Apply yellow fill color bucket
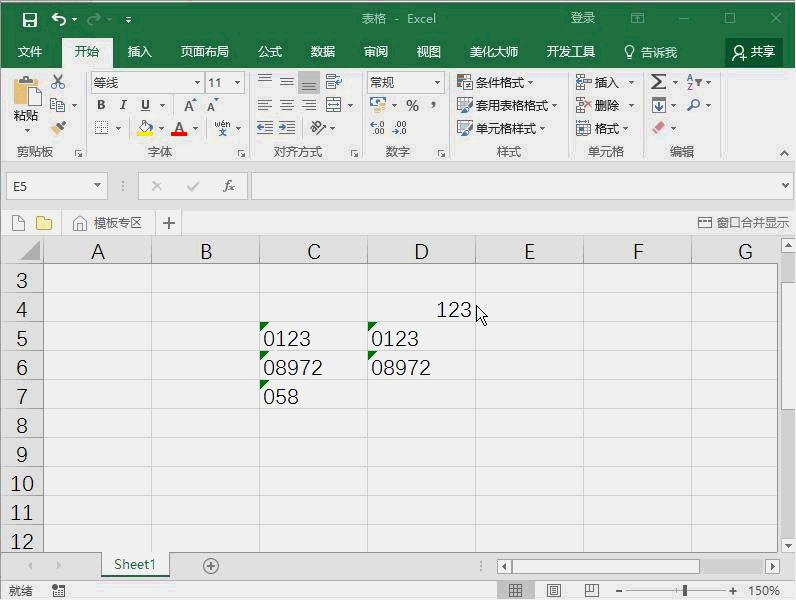The image size is (796, 600). pyautogui.click(x=145, y=128)
